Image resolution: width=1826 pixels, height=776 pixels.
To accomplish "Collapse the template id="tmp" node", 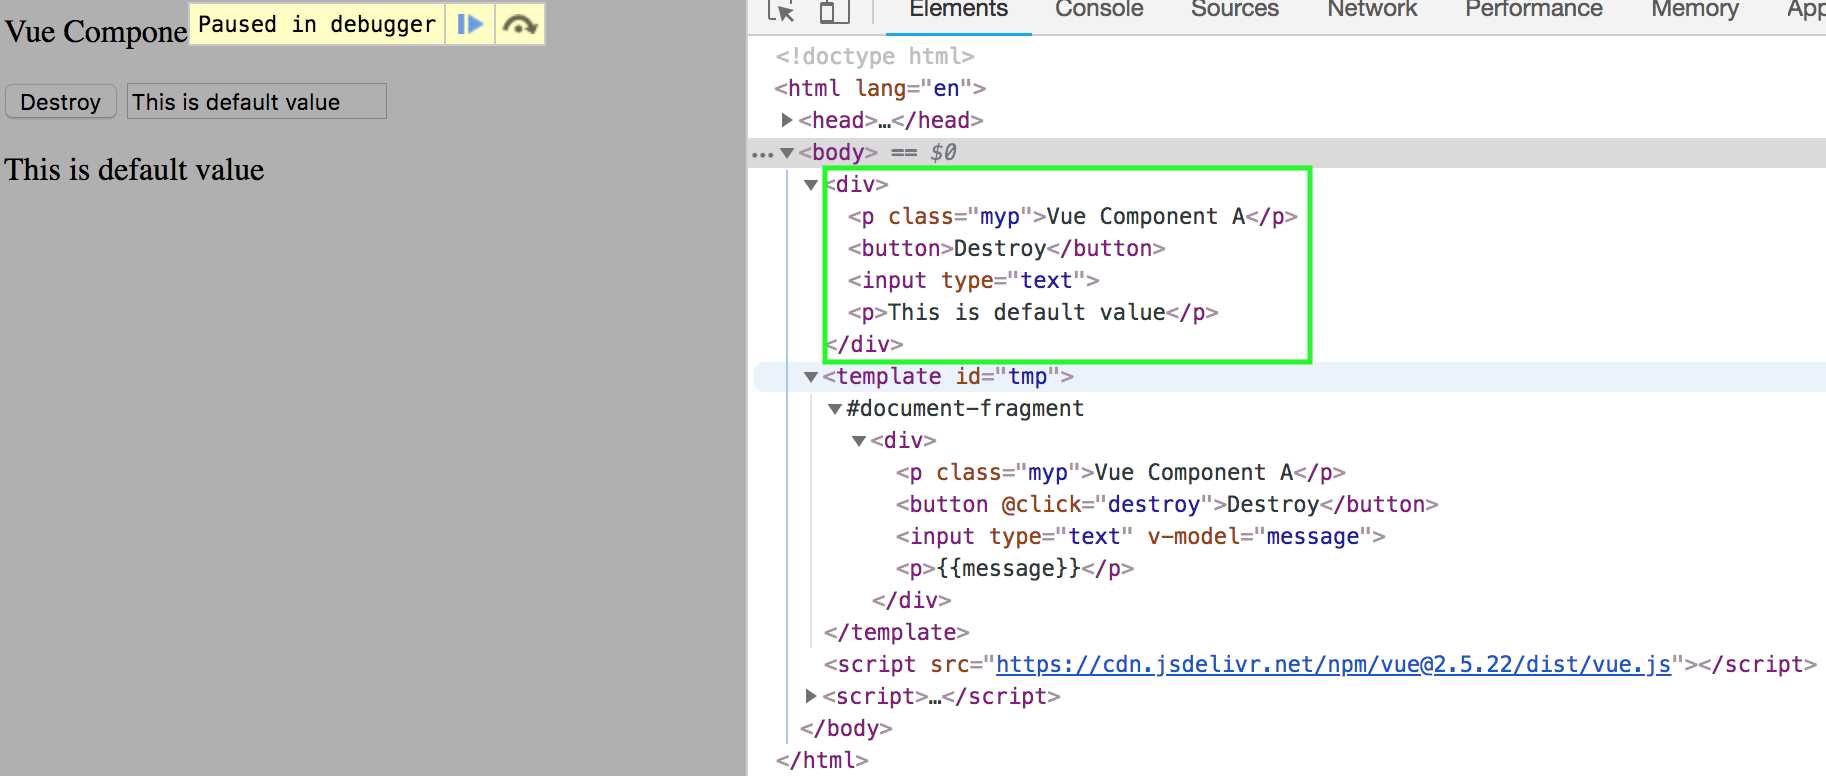I will tap(811, 377).
